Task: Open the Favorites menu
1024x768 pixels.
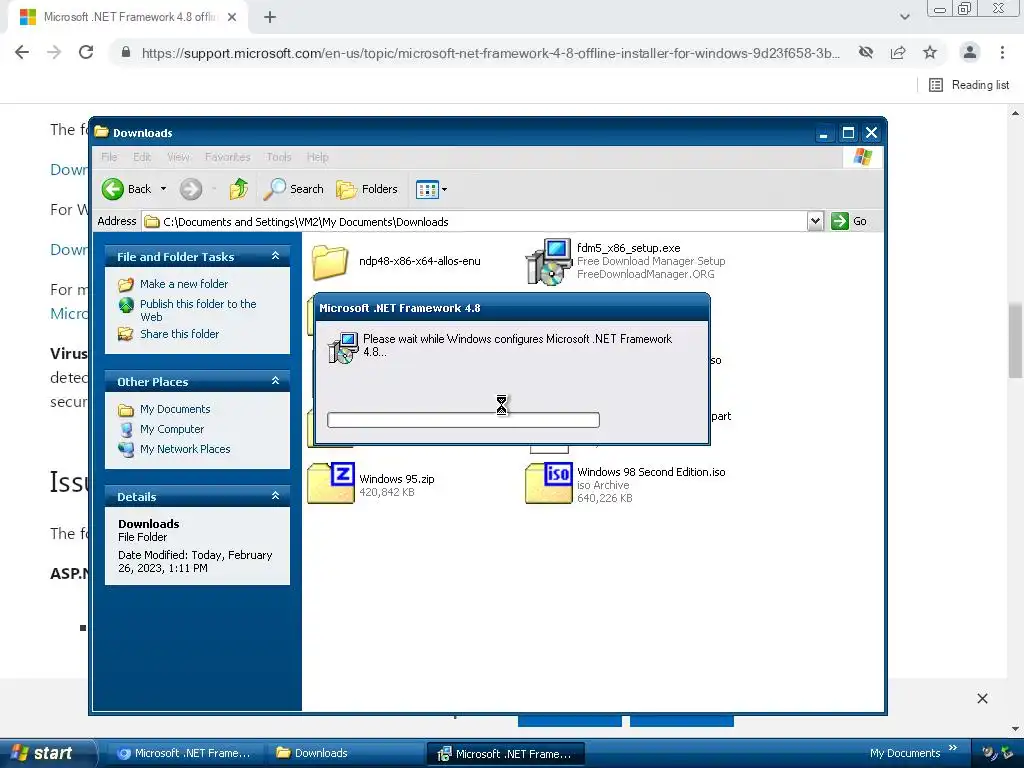Action: [227, 157]
